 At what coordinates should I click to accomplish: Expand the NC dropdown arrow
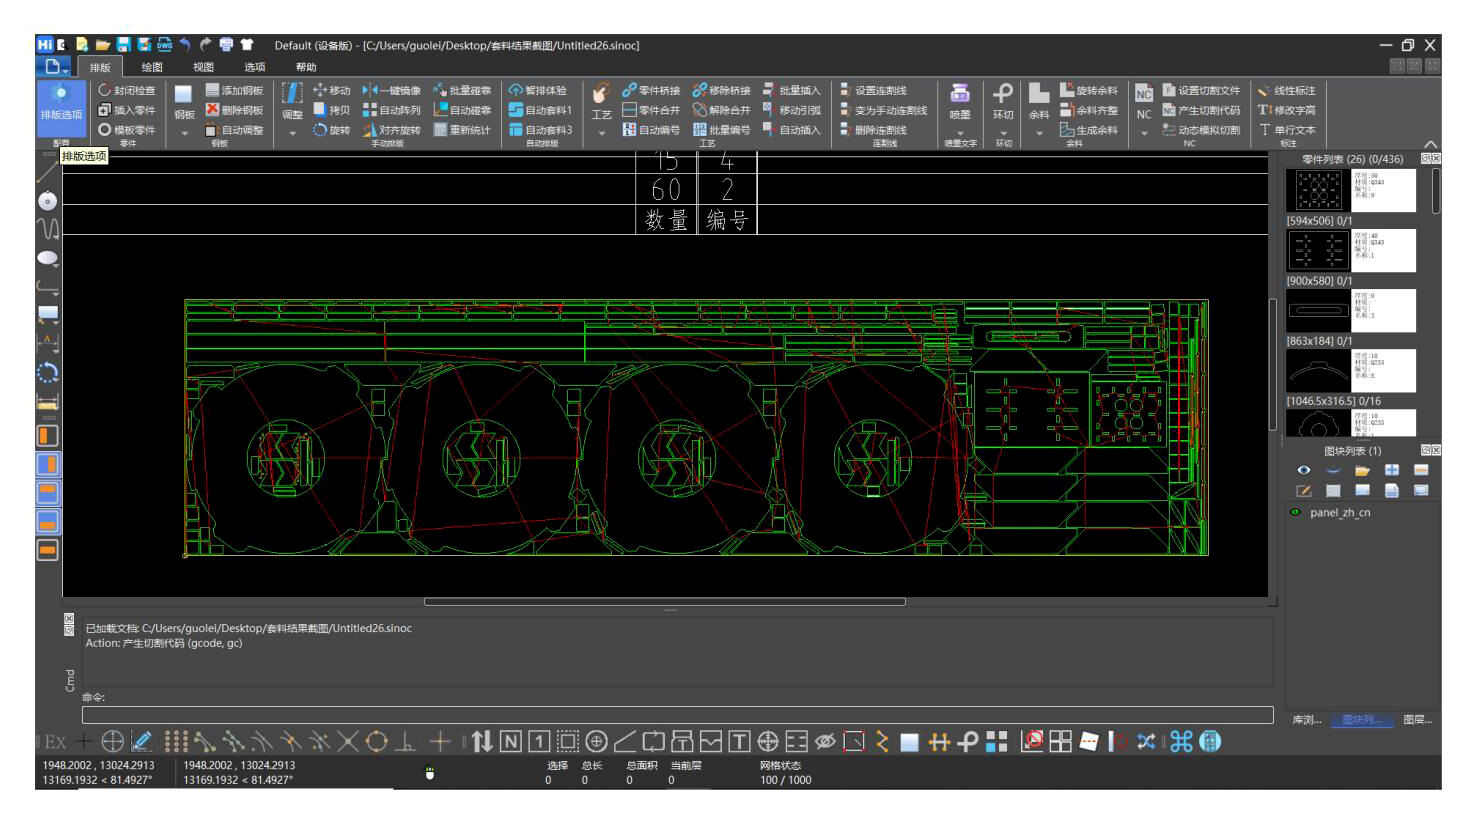point(1144,132)
